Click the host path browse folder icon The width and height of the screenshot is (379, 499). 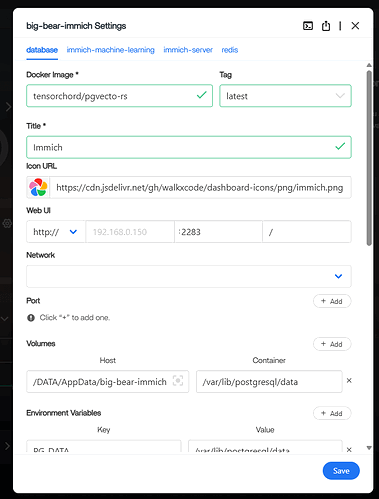(178, 381)
